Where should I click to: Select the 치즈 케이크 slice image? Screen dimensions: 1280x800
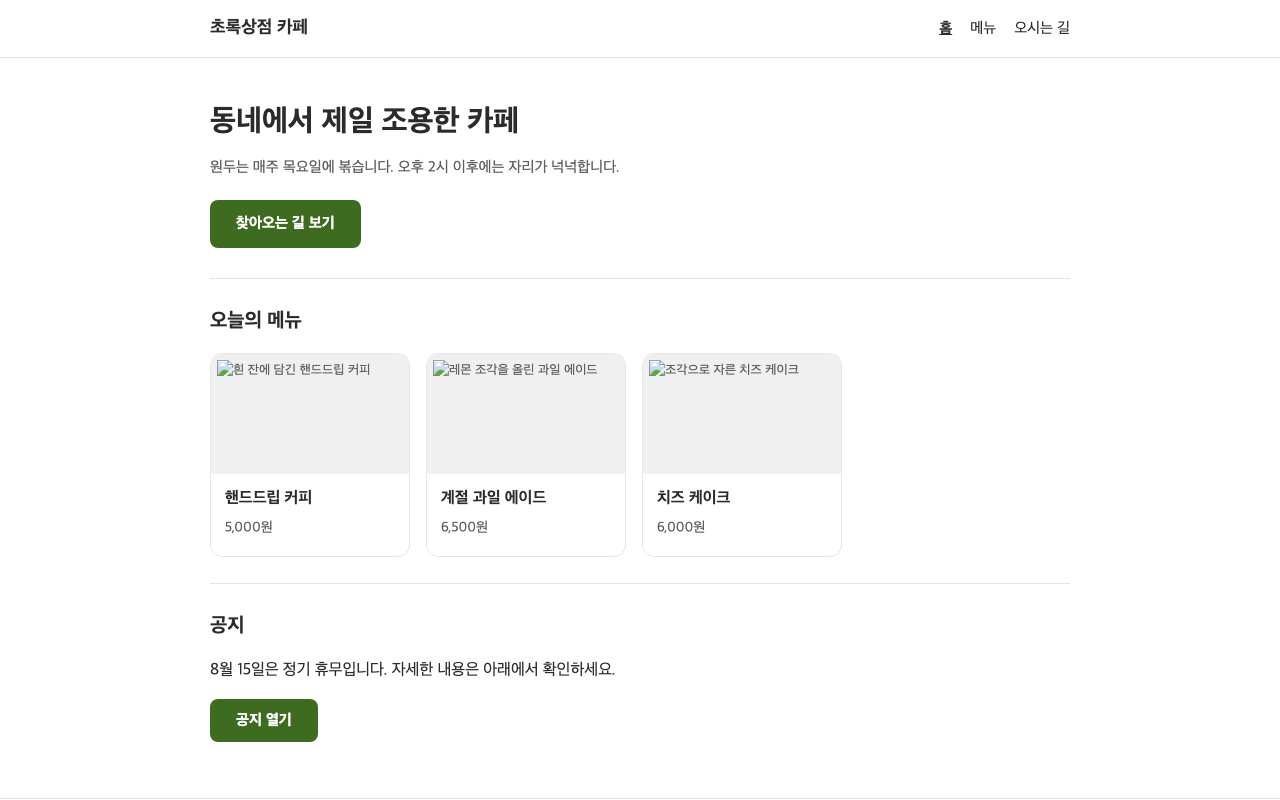pos(742,414)
